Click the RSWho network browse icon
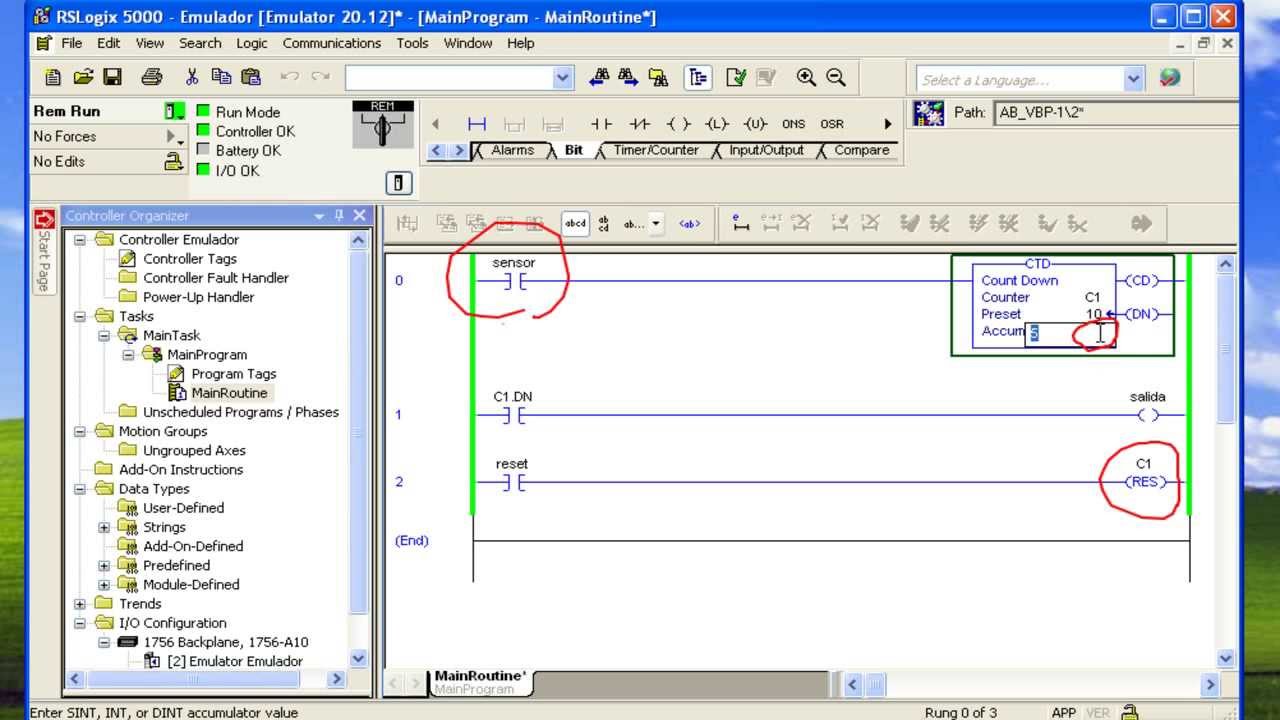The image size is (1280, 720). tap(929, 112)
